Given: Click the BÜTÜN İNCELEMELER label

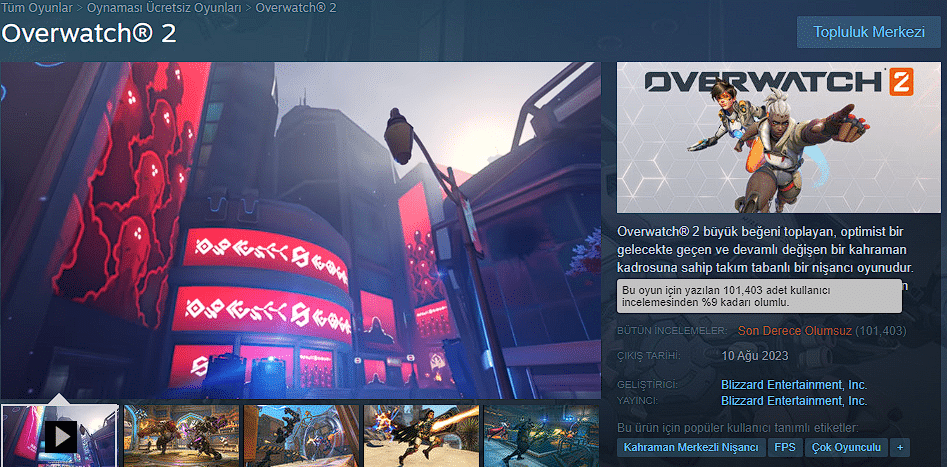Looking at the screenshot, I should coord(672,332).
